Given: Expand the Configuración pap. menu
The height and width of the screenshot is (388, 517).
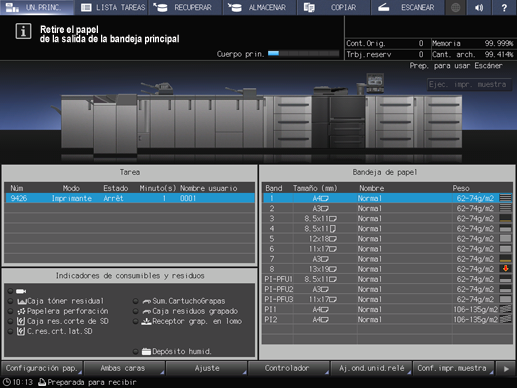Looking at the screenshot, I should click(42, 368).
